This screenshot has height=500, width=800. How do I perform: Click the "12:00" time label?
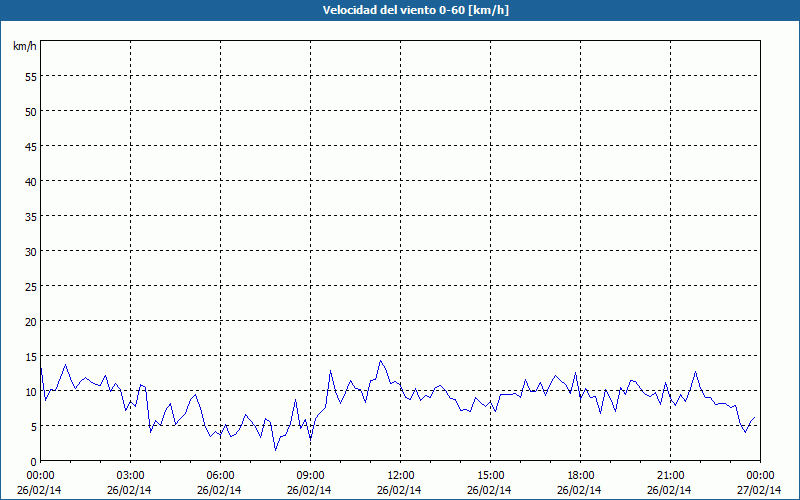pos(401,476)
